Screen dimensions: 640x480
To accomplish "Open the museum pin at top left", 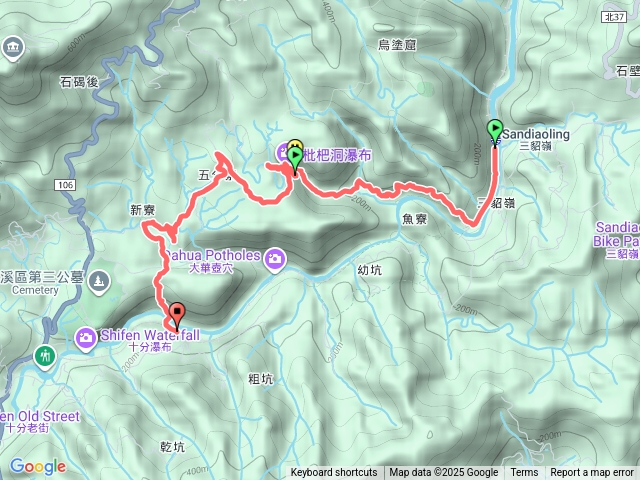I will click(13, 49).
